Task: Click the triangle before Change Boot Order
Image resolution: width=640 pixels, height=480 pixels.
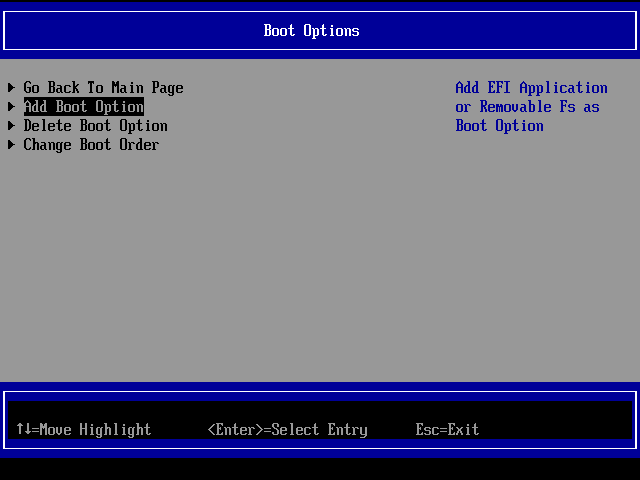Action: click(12, 145)
